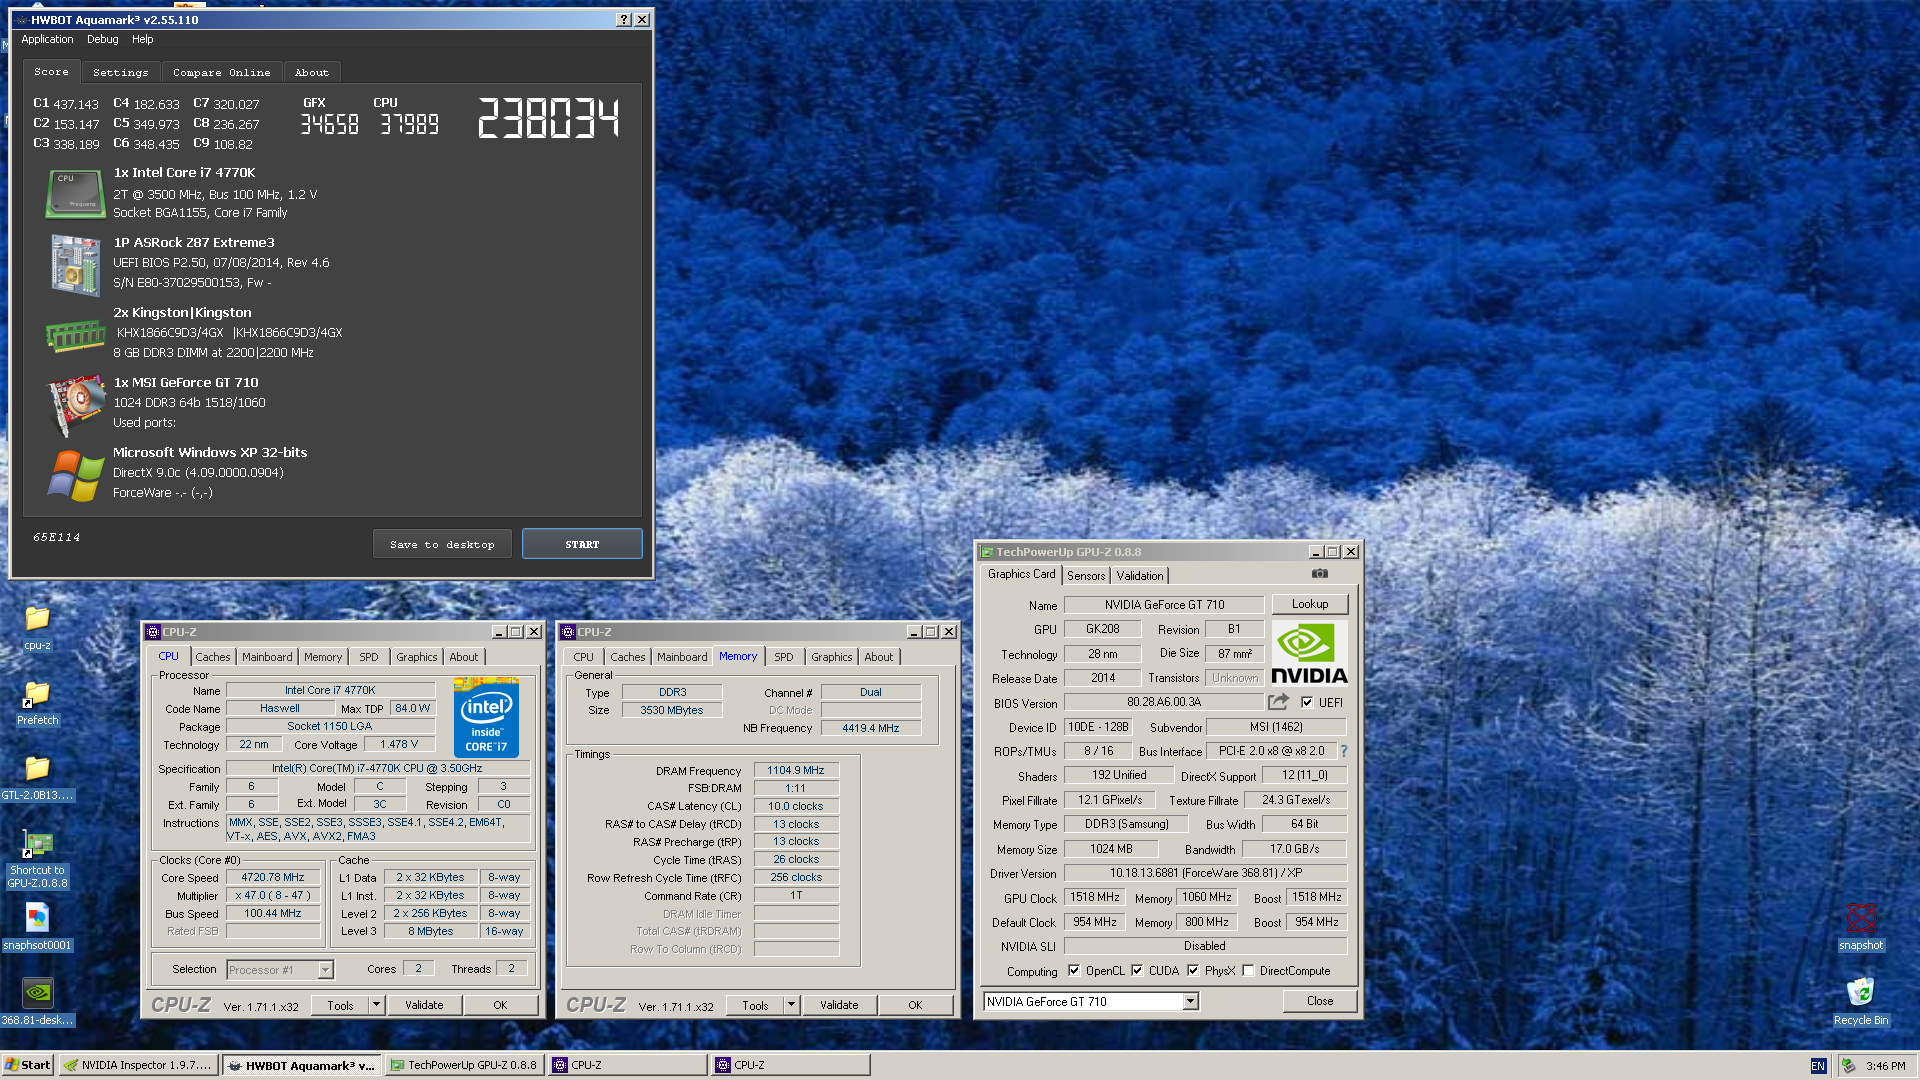Open SPD tab in CPU-Z Memory window

tap(784, 657)
